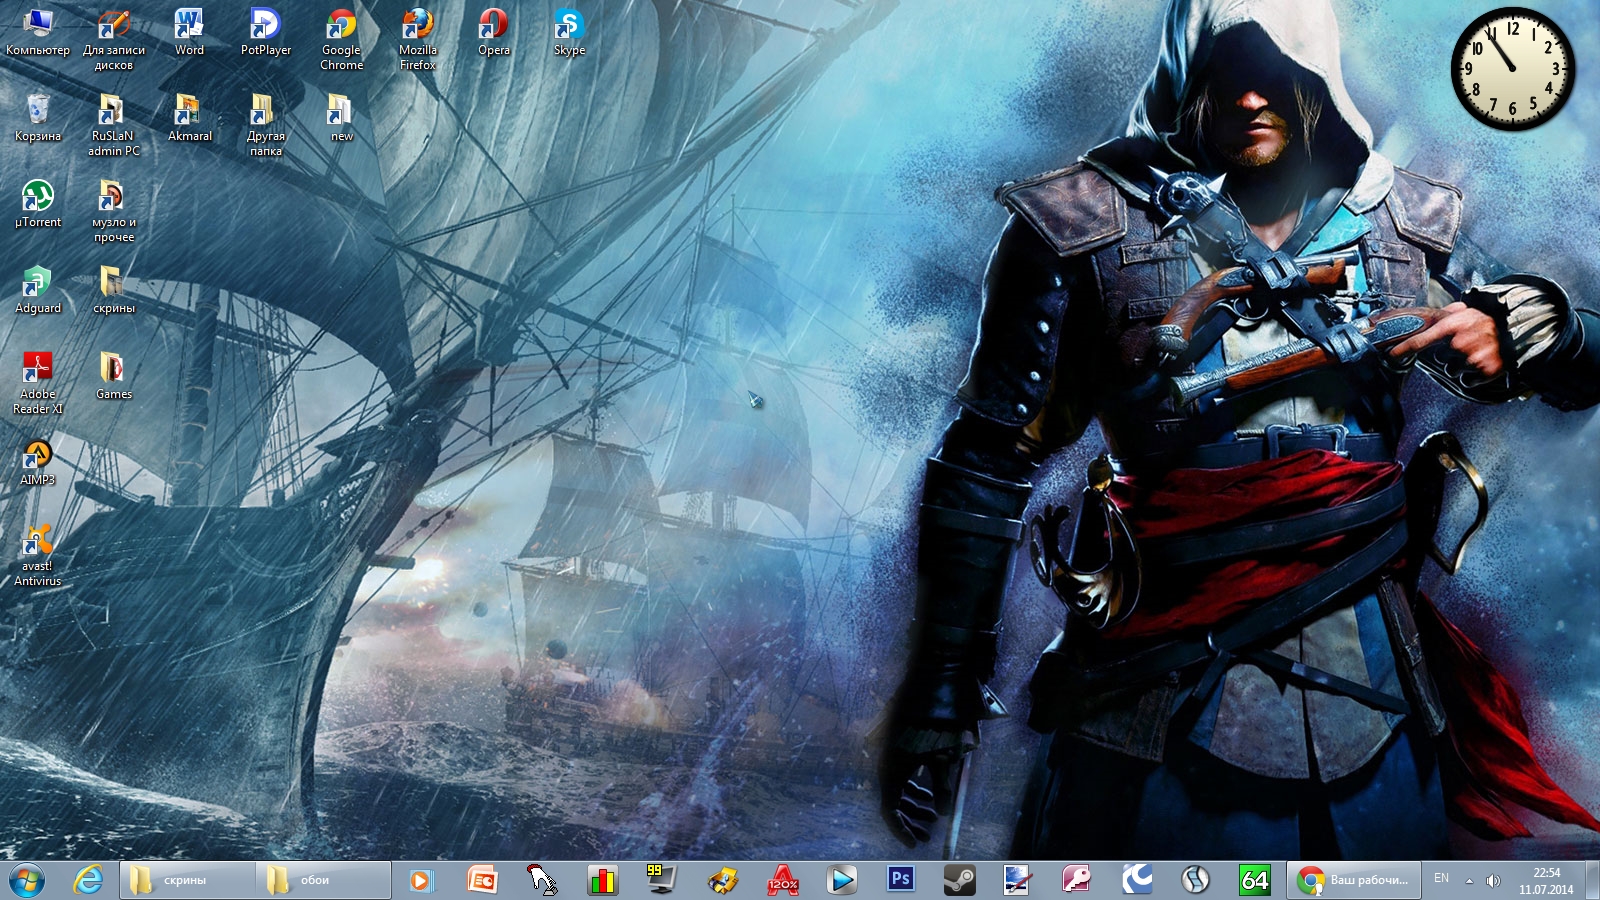Select the Mozilla Firefox desktop shortcut
The image size is (1600, 900).
pos(417,39)
